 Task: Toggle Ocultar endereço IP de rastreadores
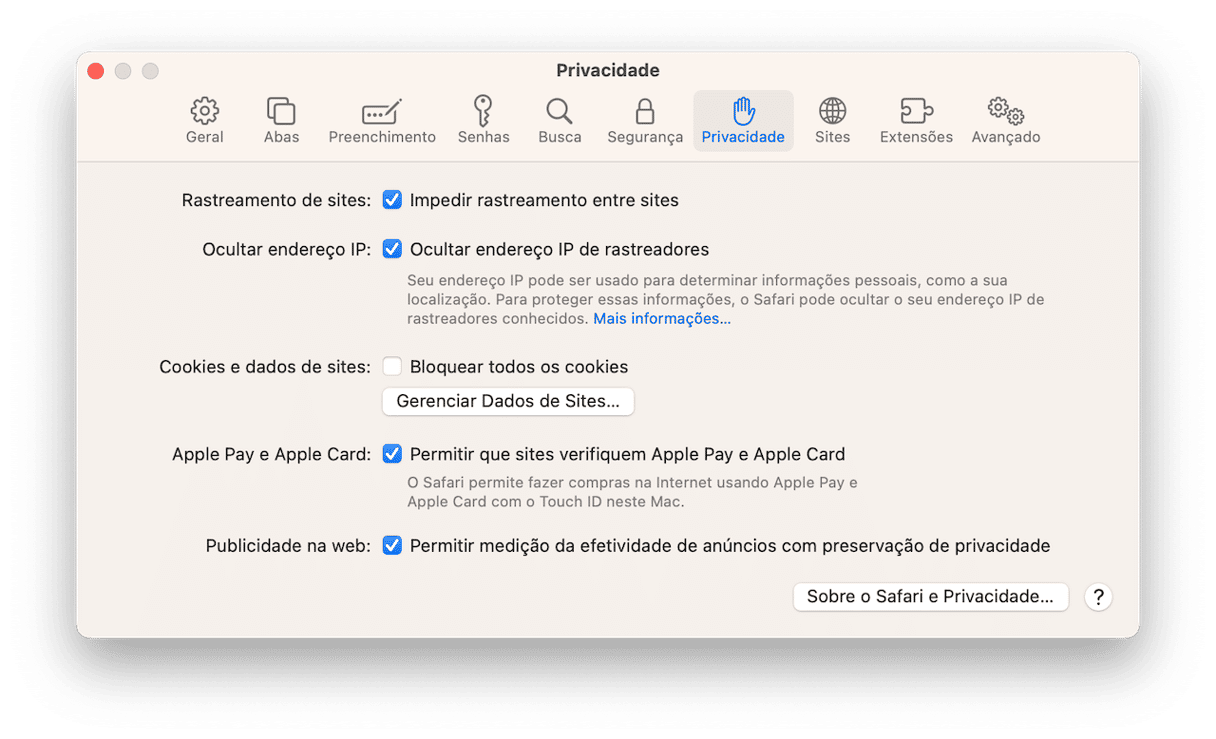392,249
